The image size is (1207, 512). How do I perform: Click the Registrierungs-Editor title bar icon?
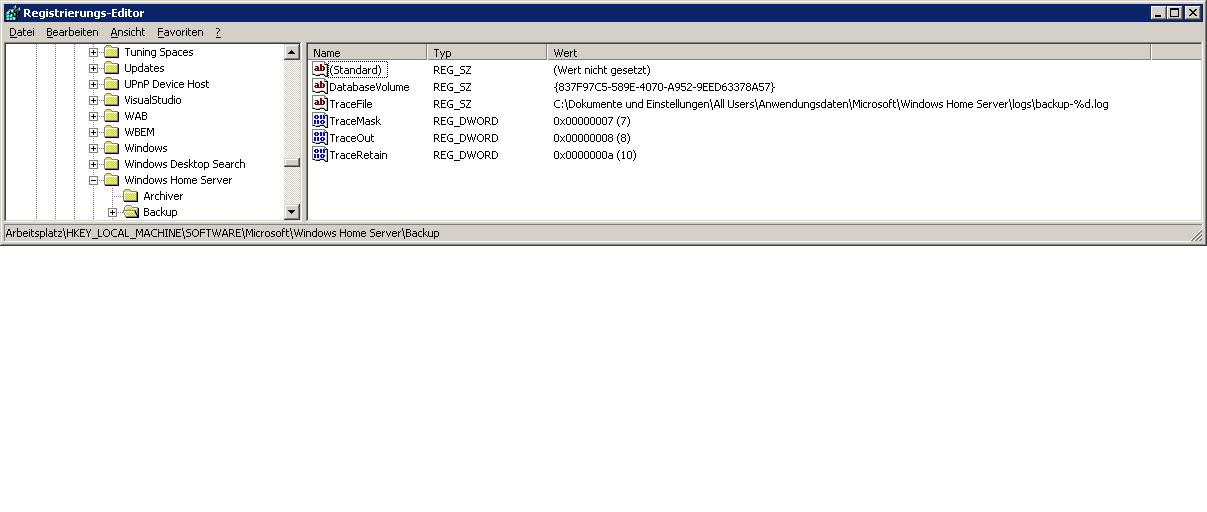tap(12, 13)
